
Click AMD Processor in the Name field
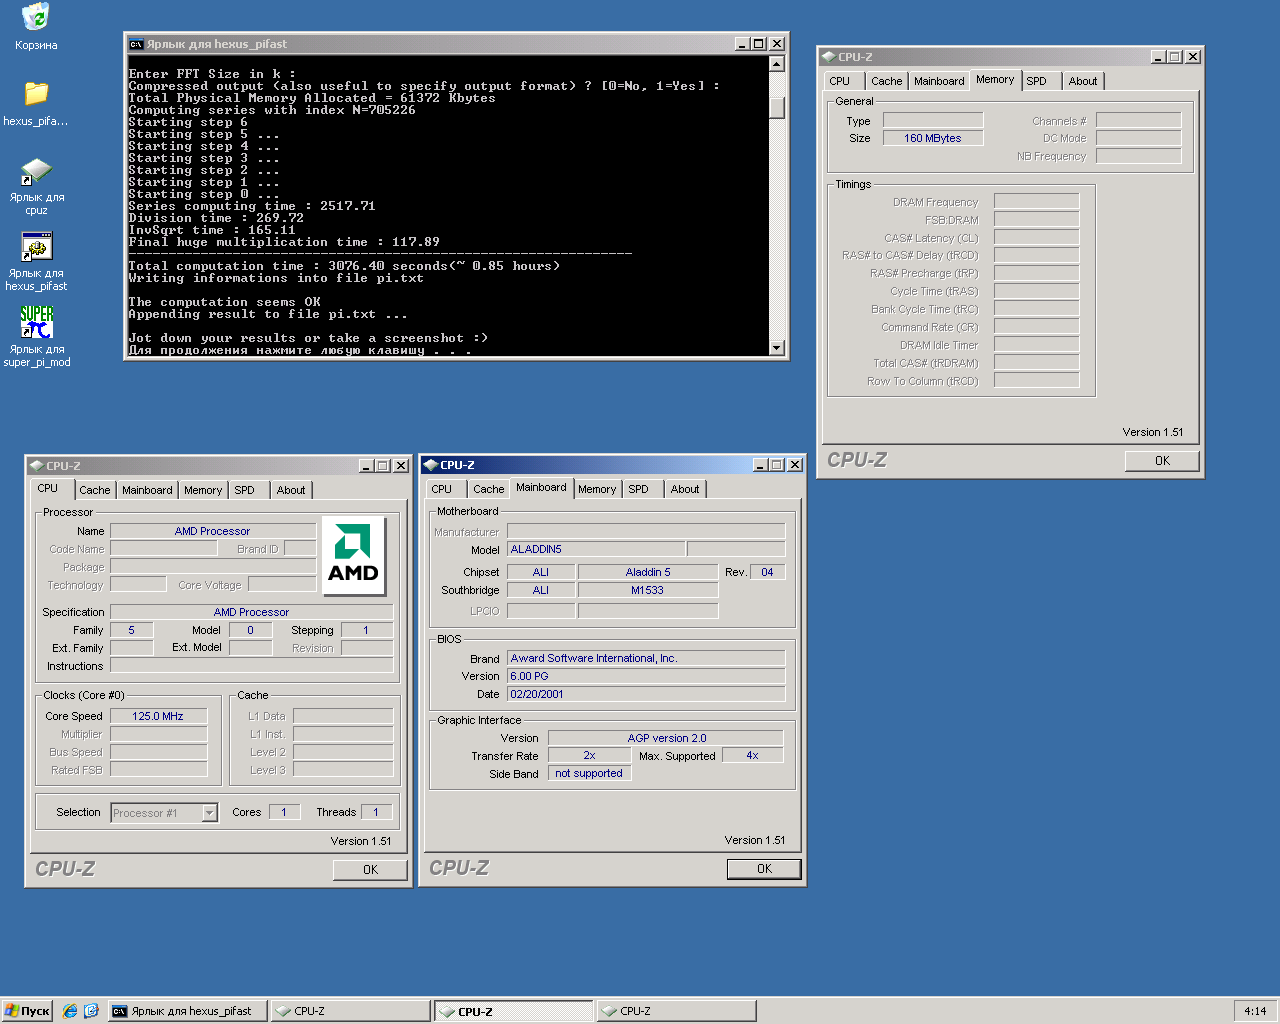point(212,532)
